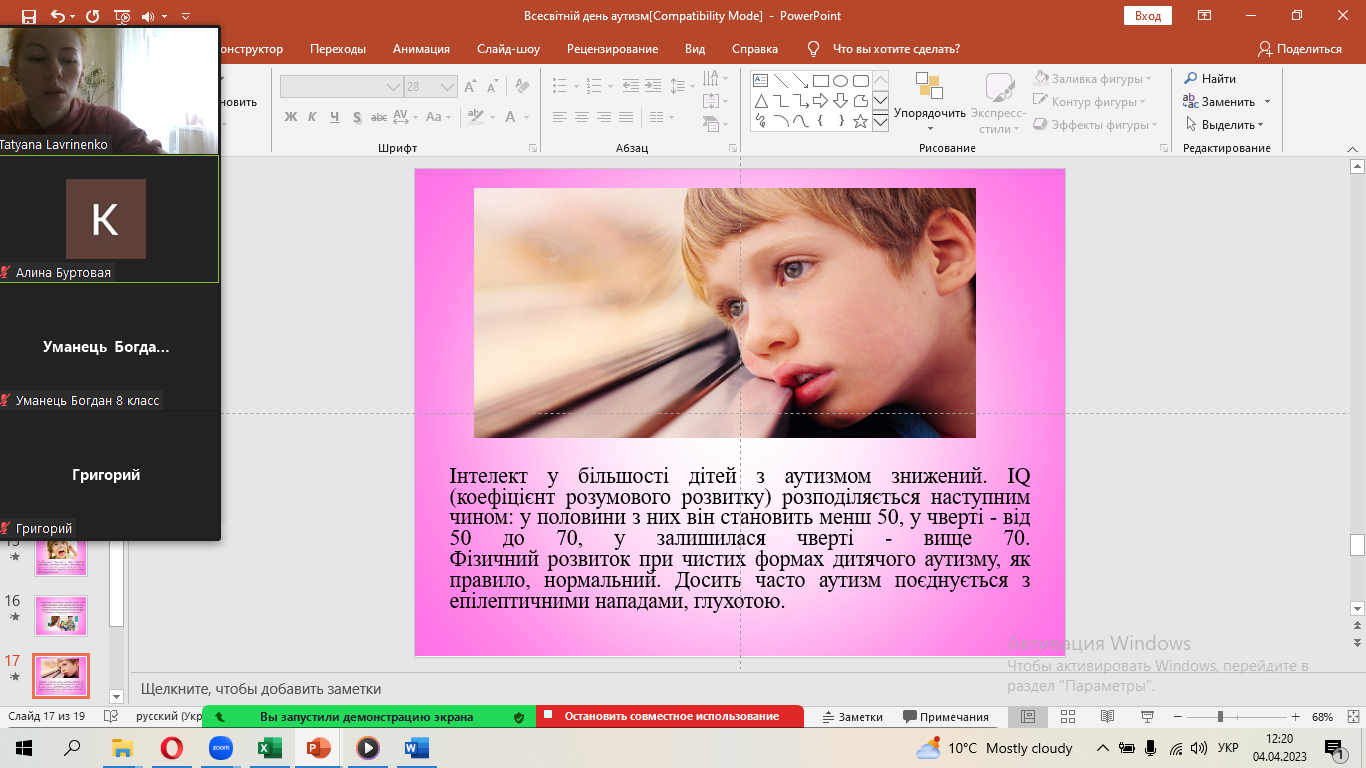Image resolution: width=1366 pixels, height=768 pixels.
Task: Open the Абзац paragraph dialog launcher
Action: pyautogui.click(x=733, y=148)
